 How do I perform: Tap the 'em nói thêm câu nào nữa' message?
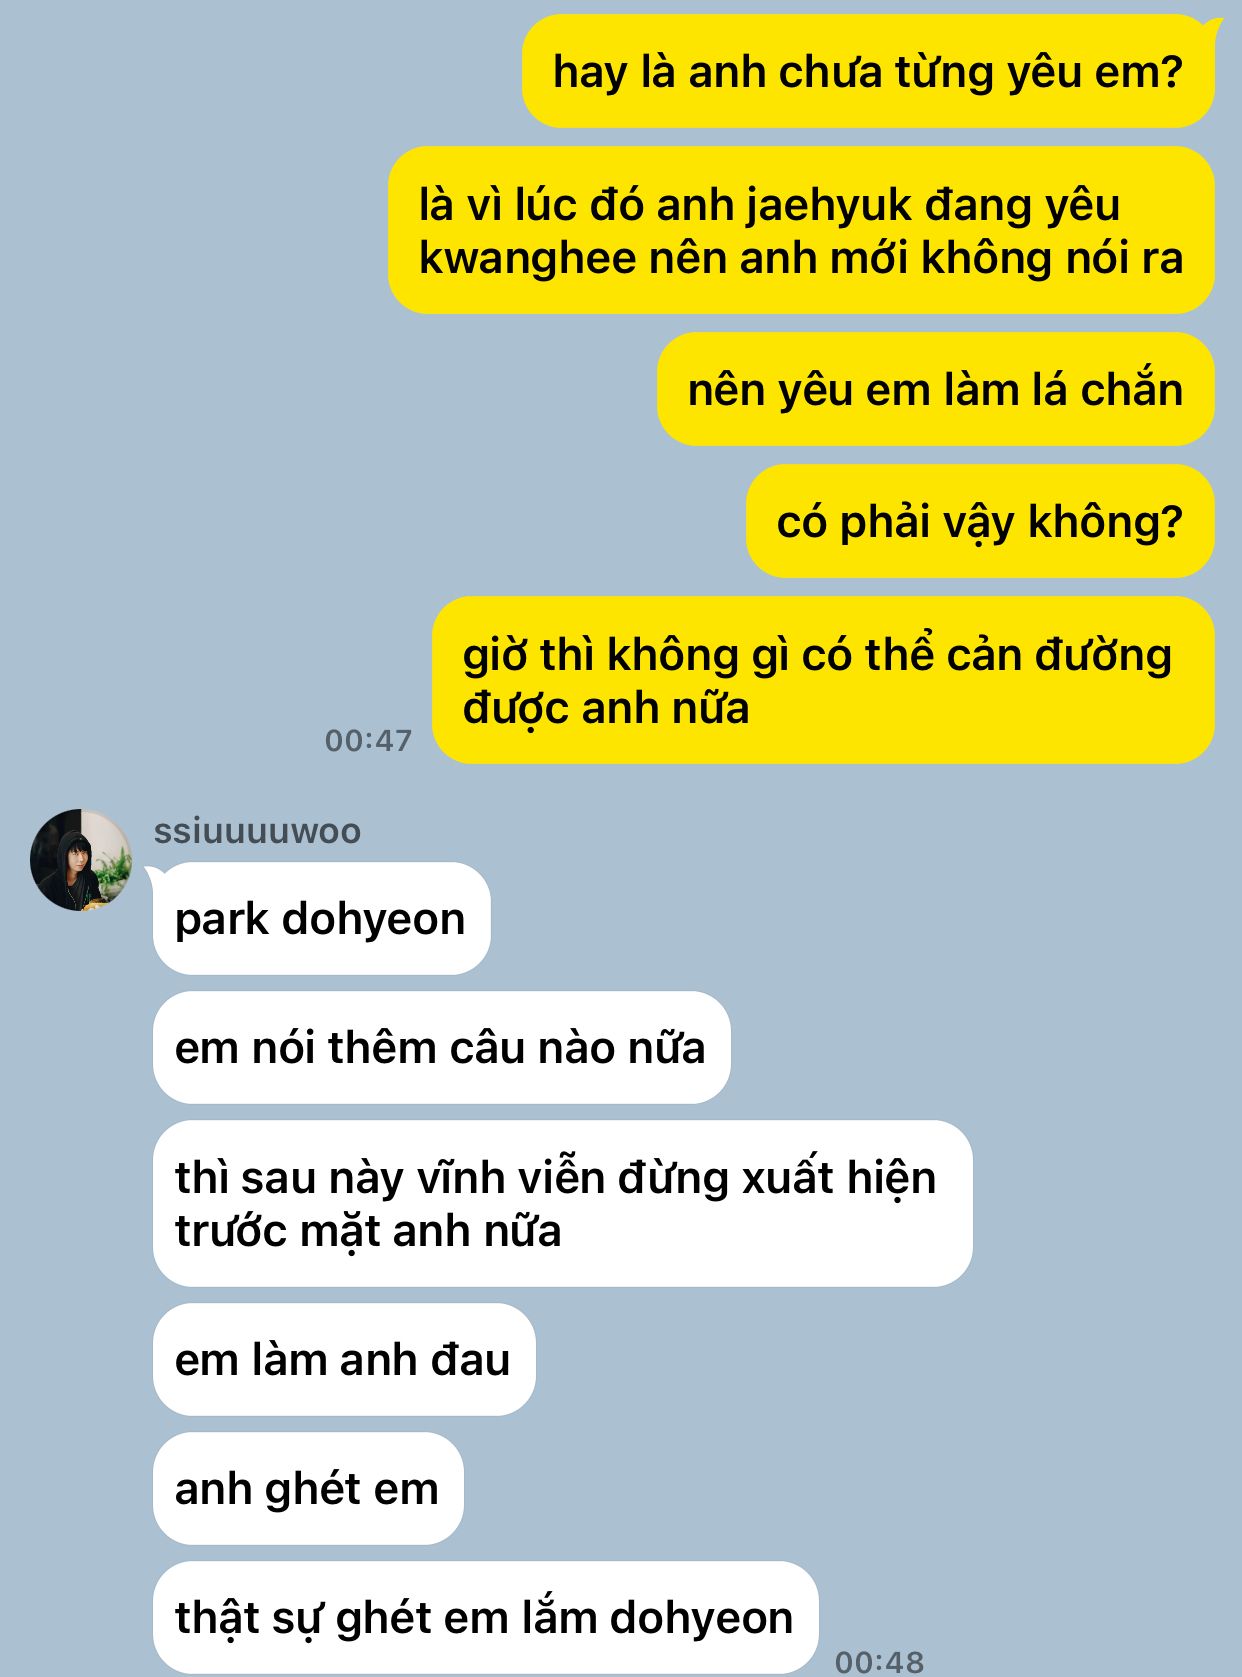click(441, 1047)
